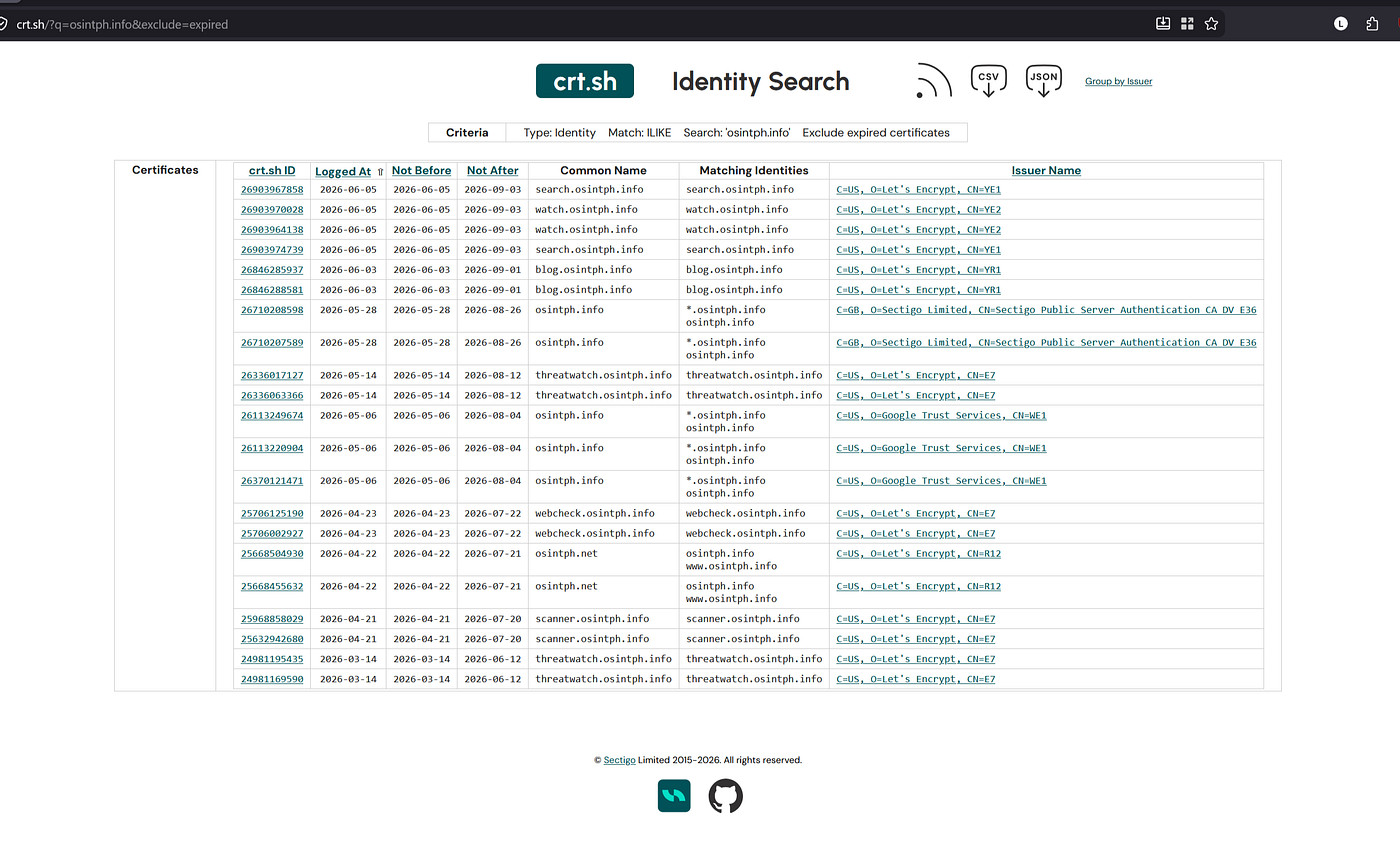Viewport: 1400px width, 850px height.
Task: Open certificate ID 25706125190
Action: 272,514
